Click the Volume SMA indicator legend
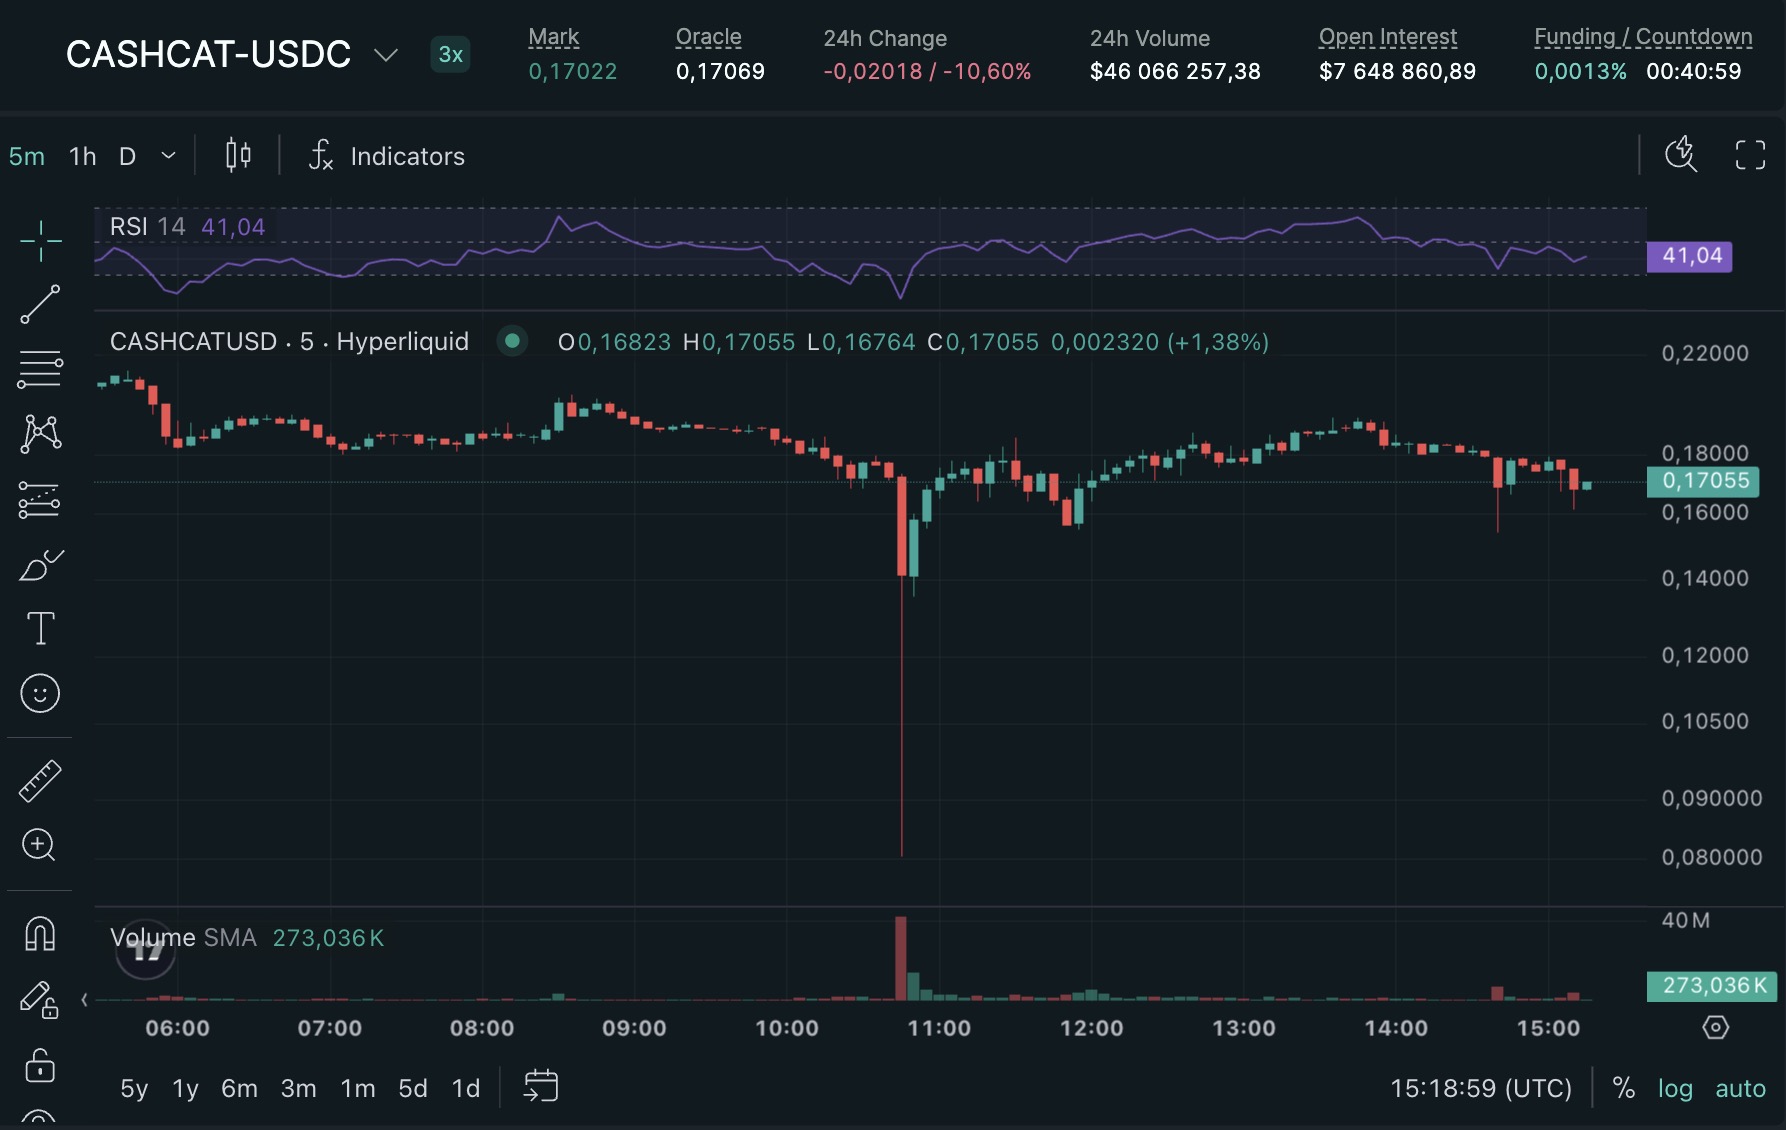The width and height of the screenshot is (1786, 1130). (247, 938)
